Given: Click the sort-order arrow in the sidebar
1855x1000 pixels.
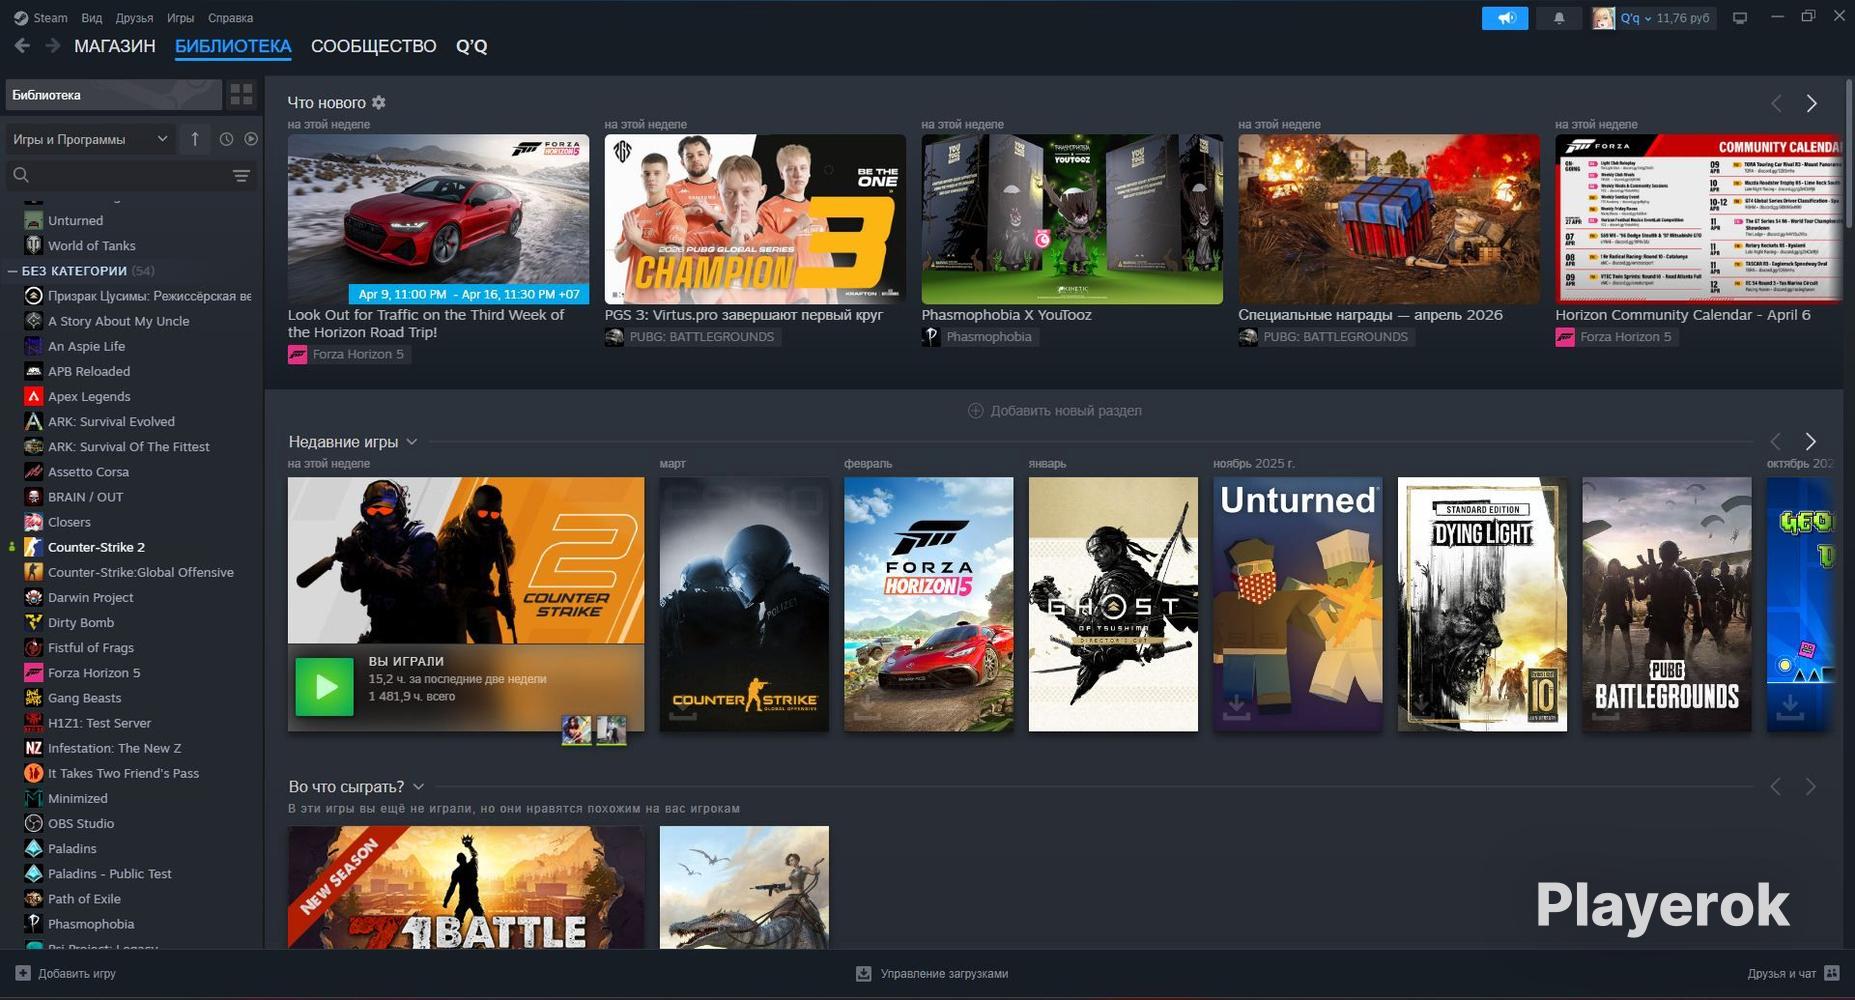Looking at the screenshot, I should (x=195, y=139).
